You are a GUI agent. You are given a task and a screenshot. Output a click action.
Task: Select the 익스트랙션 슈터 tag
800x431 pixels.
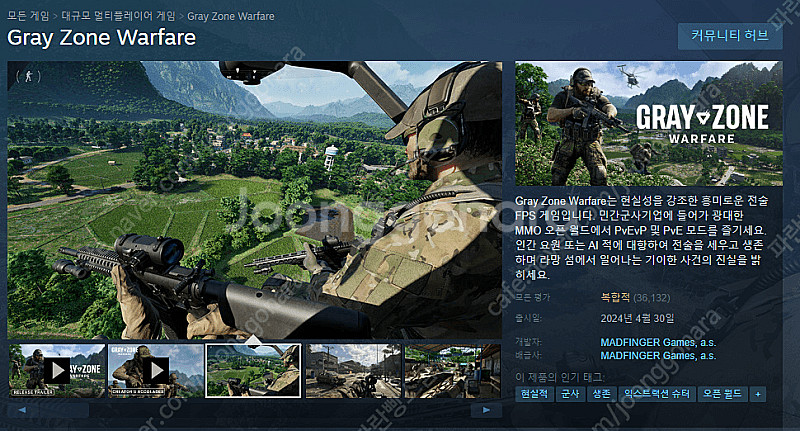click(x=657, y=394)
